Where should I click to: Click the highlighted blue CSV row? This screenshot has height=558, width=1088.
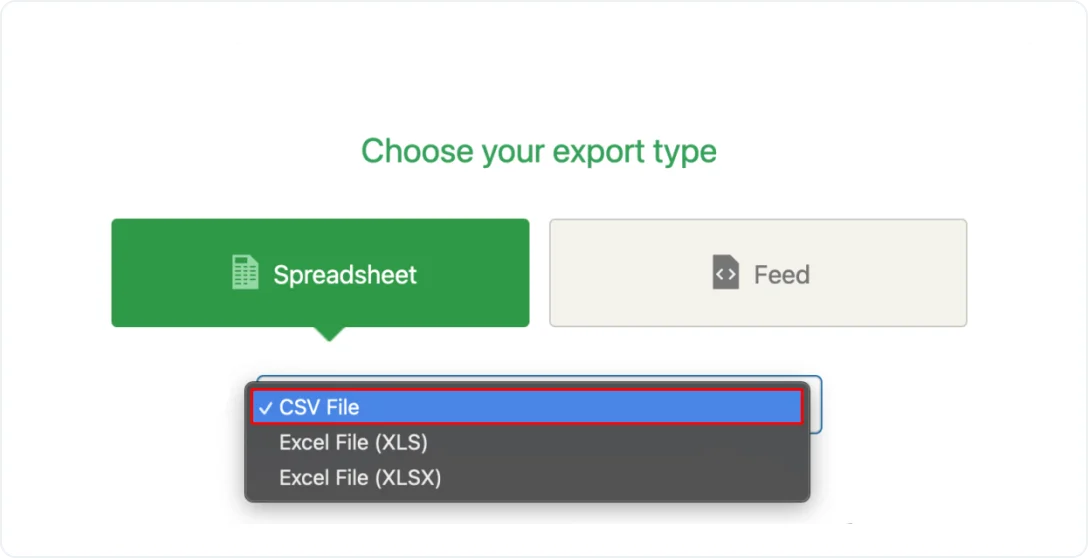coord(600,407)
